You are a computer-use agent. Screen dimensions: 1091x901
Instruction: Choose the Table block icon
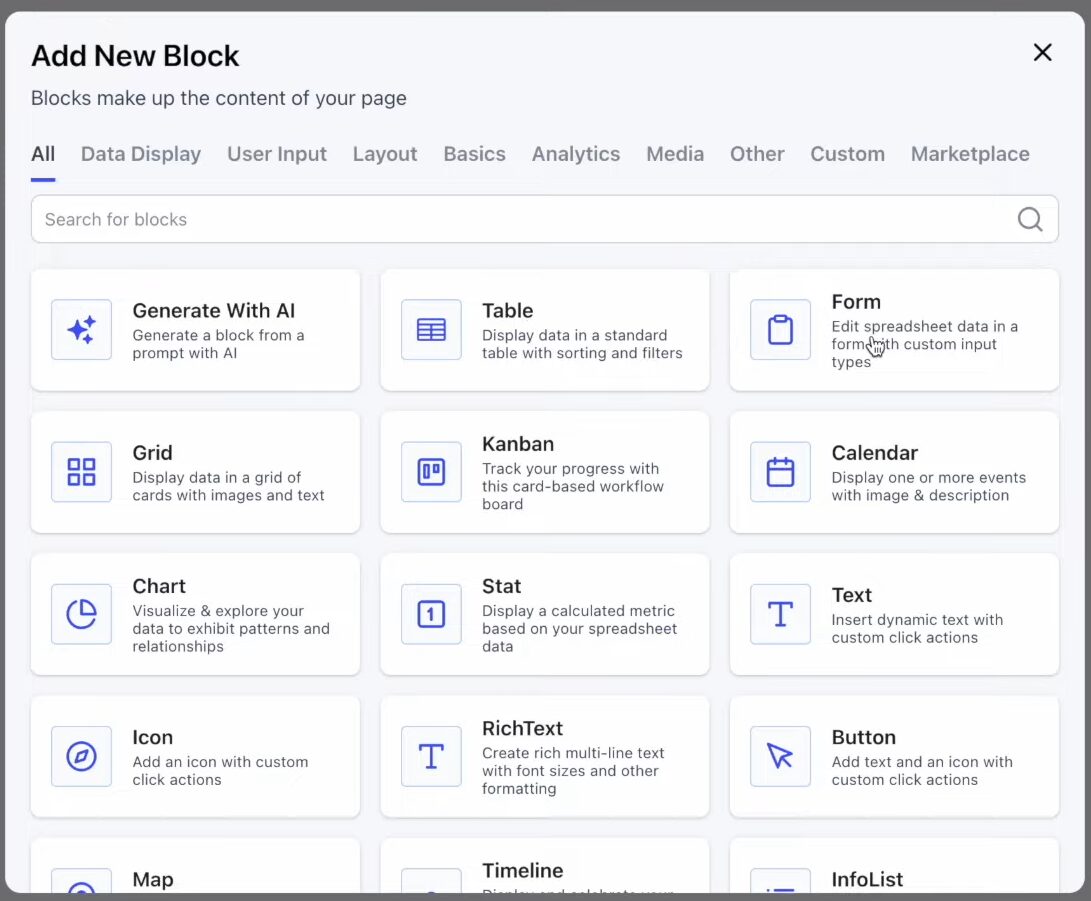(431, 330)
